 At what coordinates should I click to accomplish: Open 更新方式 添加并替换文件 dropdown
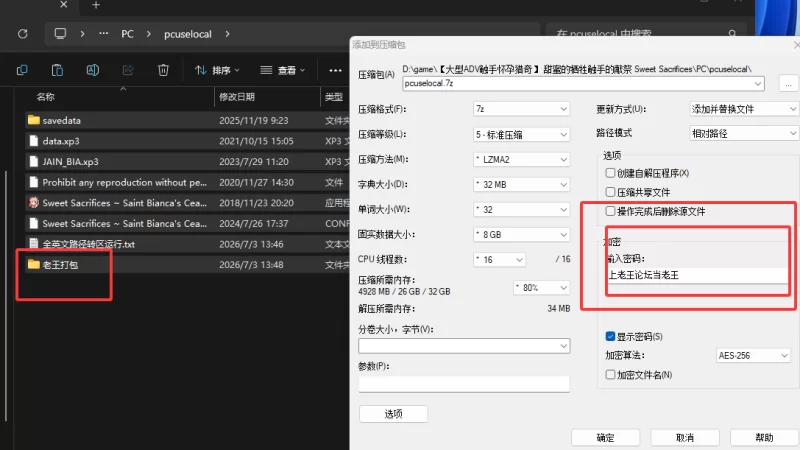(744, 109)
